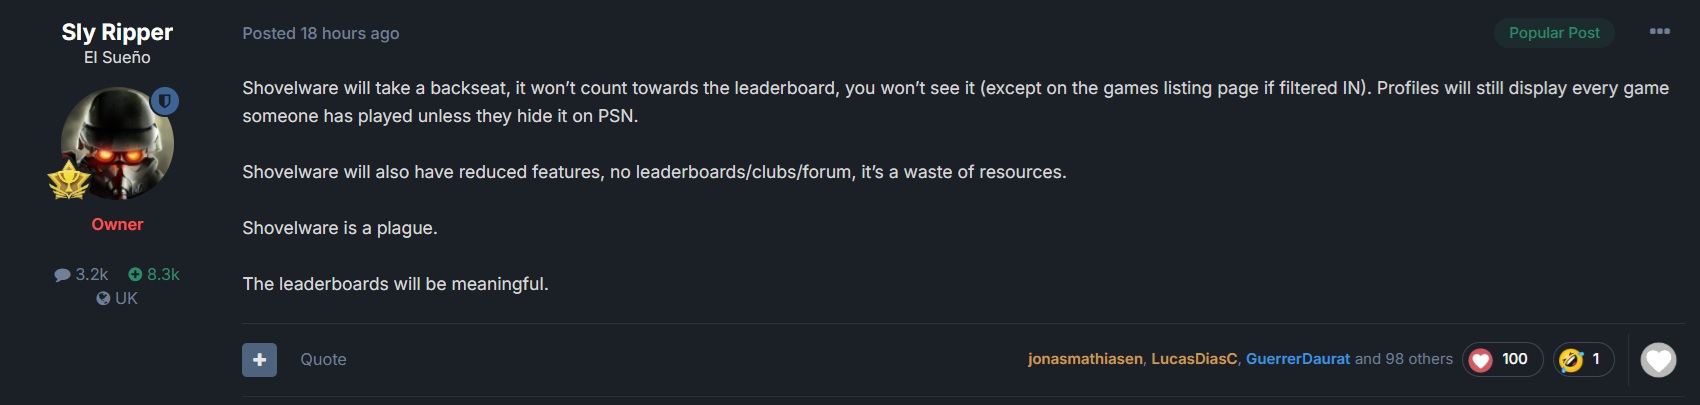Click Quote to reply to post
Screen dimensions: 1700x405
(323, 359)
